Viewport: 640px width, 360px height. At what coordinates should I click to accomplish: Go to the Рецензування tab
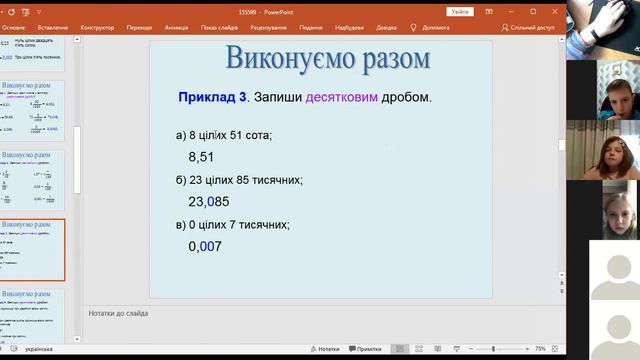coord(269,28)
